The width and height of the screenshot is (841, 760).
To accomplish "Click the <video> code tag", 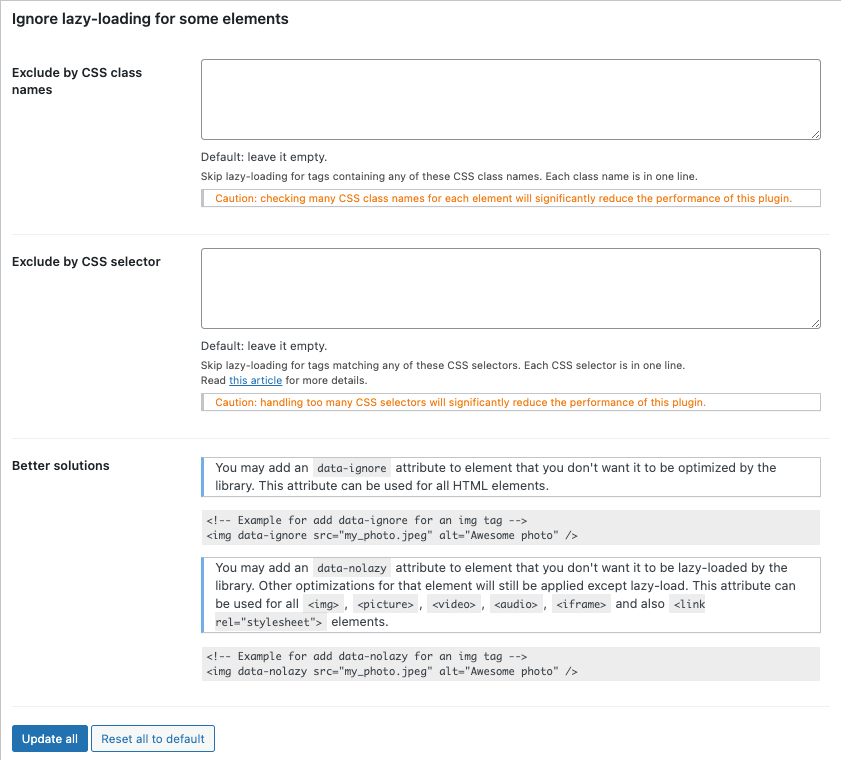I will [452, 605].
